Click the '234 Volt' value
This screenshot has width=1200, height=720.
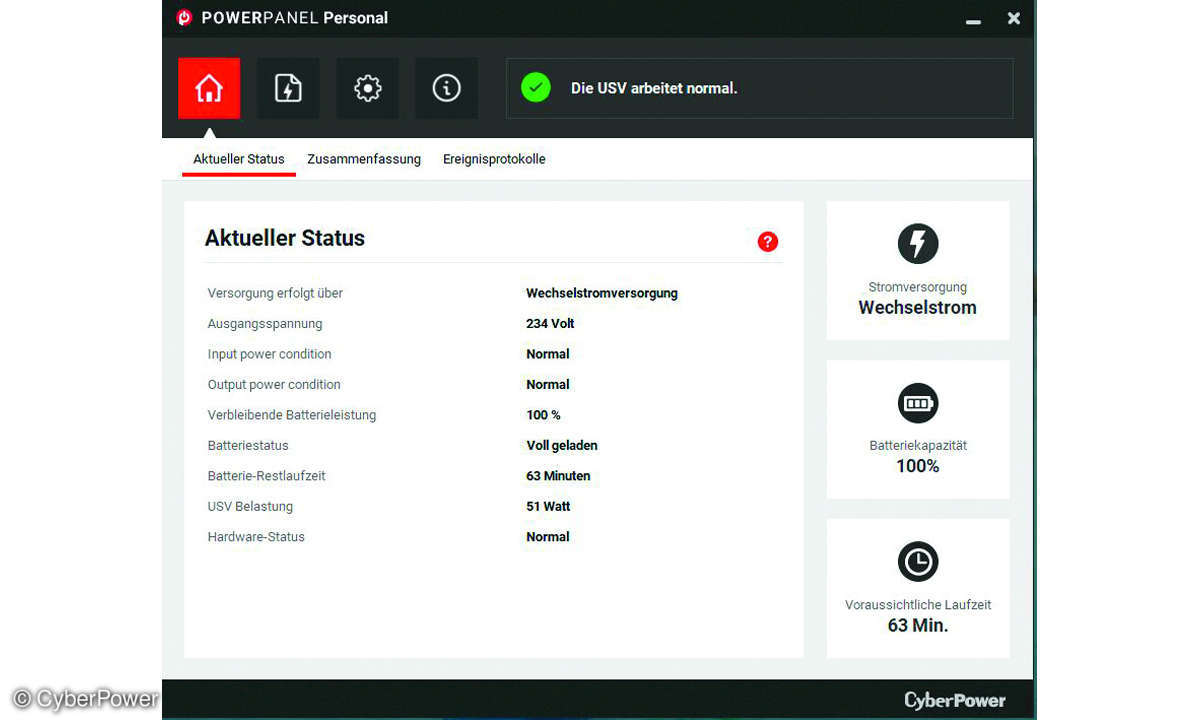[550, 324]
